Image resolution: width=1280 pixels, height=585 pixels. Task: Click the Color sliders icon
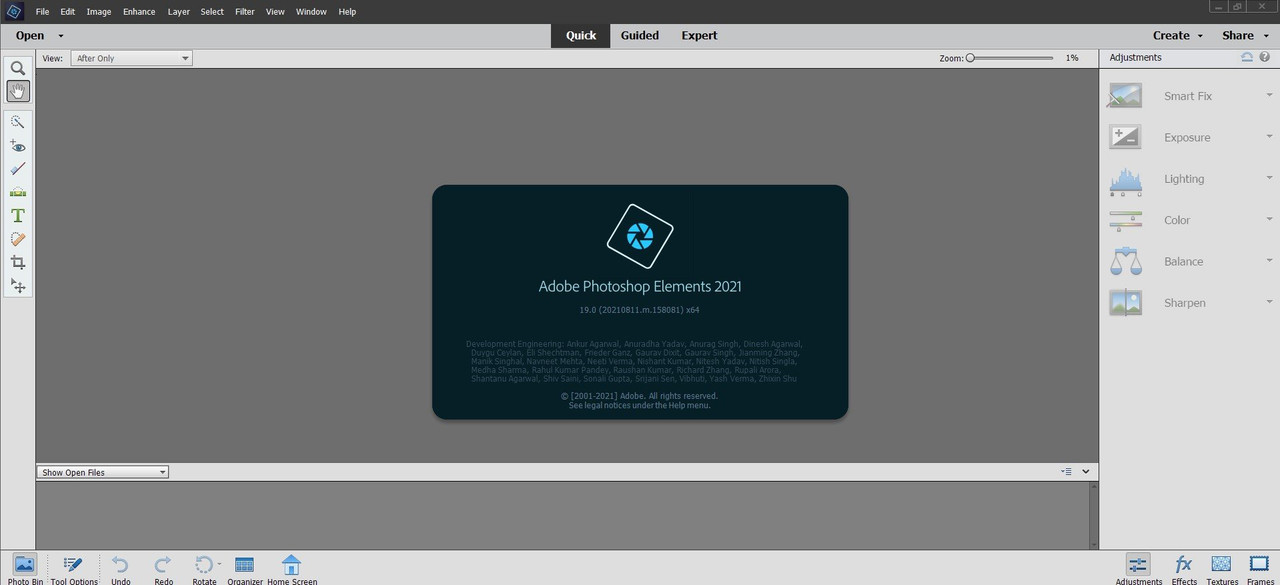pyautogui.click(x=1125, y=220)
